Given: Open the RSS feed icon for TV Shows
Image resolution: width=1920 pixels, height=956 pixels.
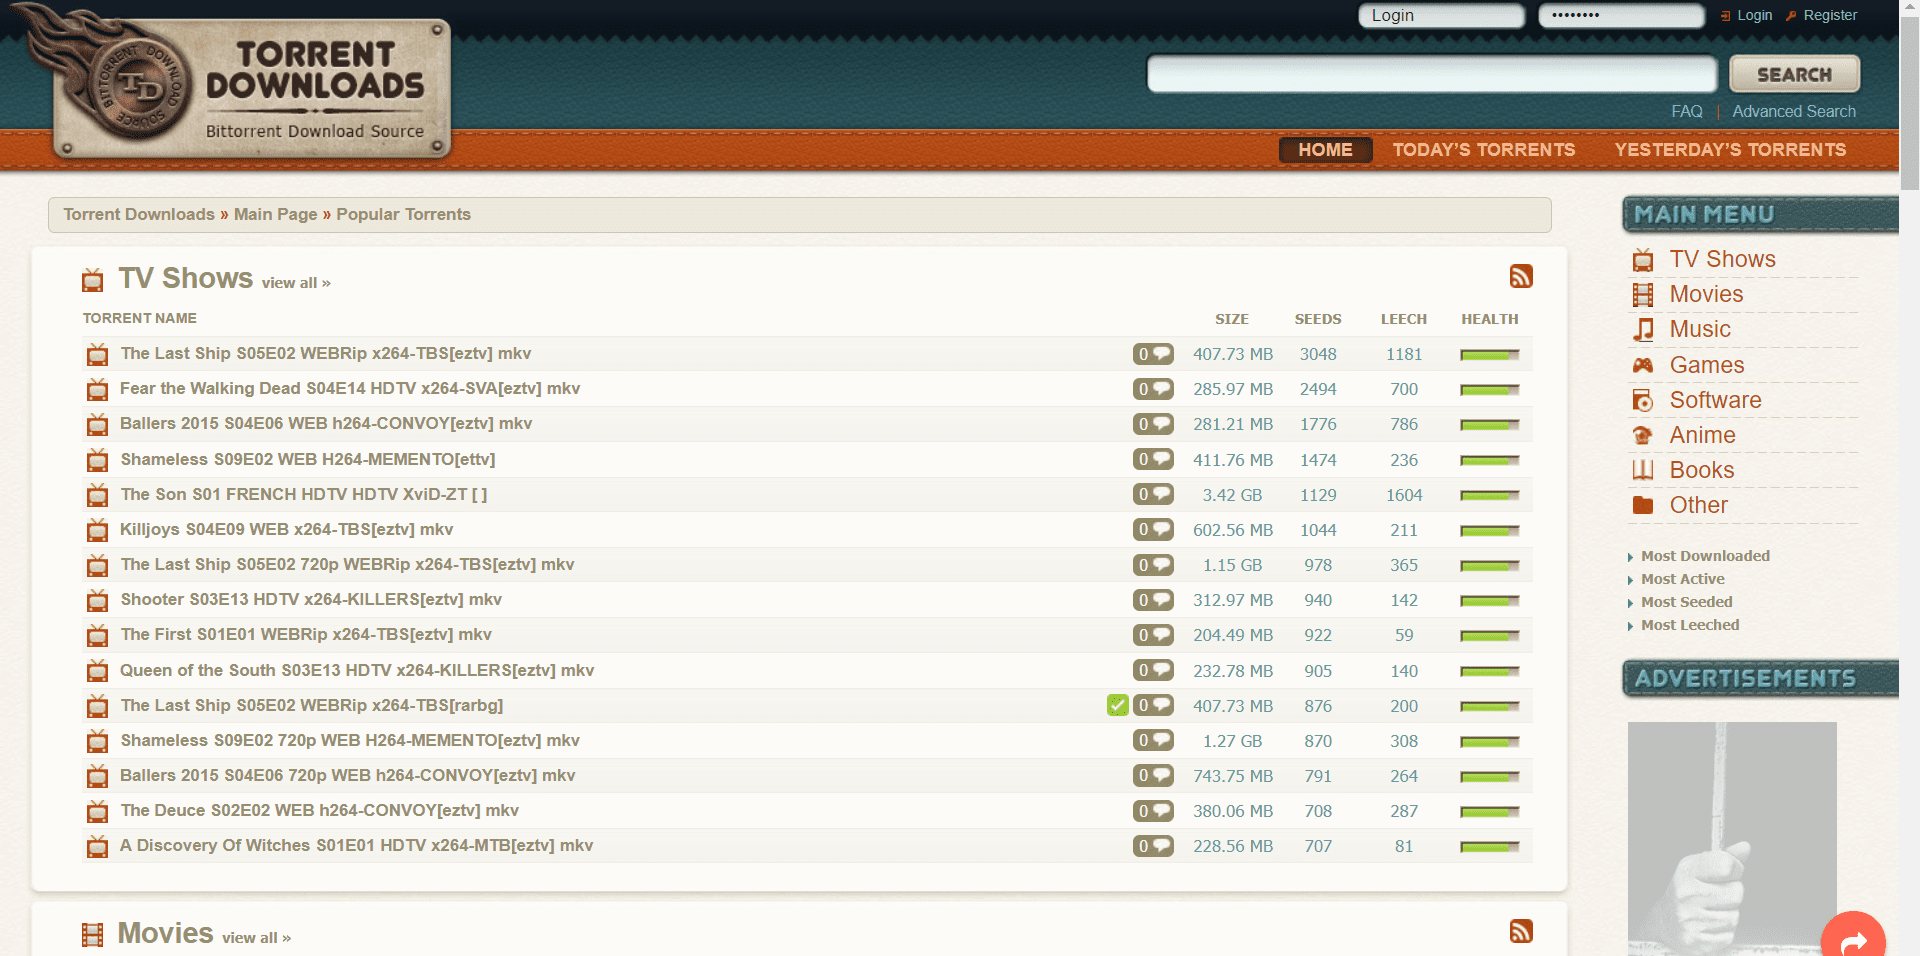Looking at the screenshot, I should pyautogui.click(x=1521, y=277).
